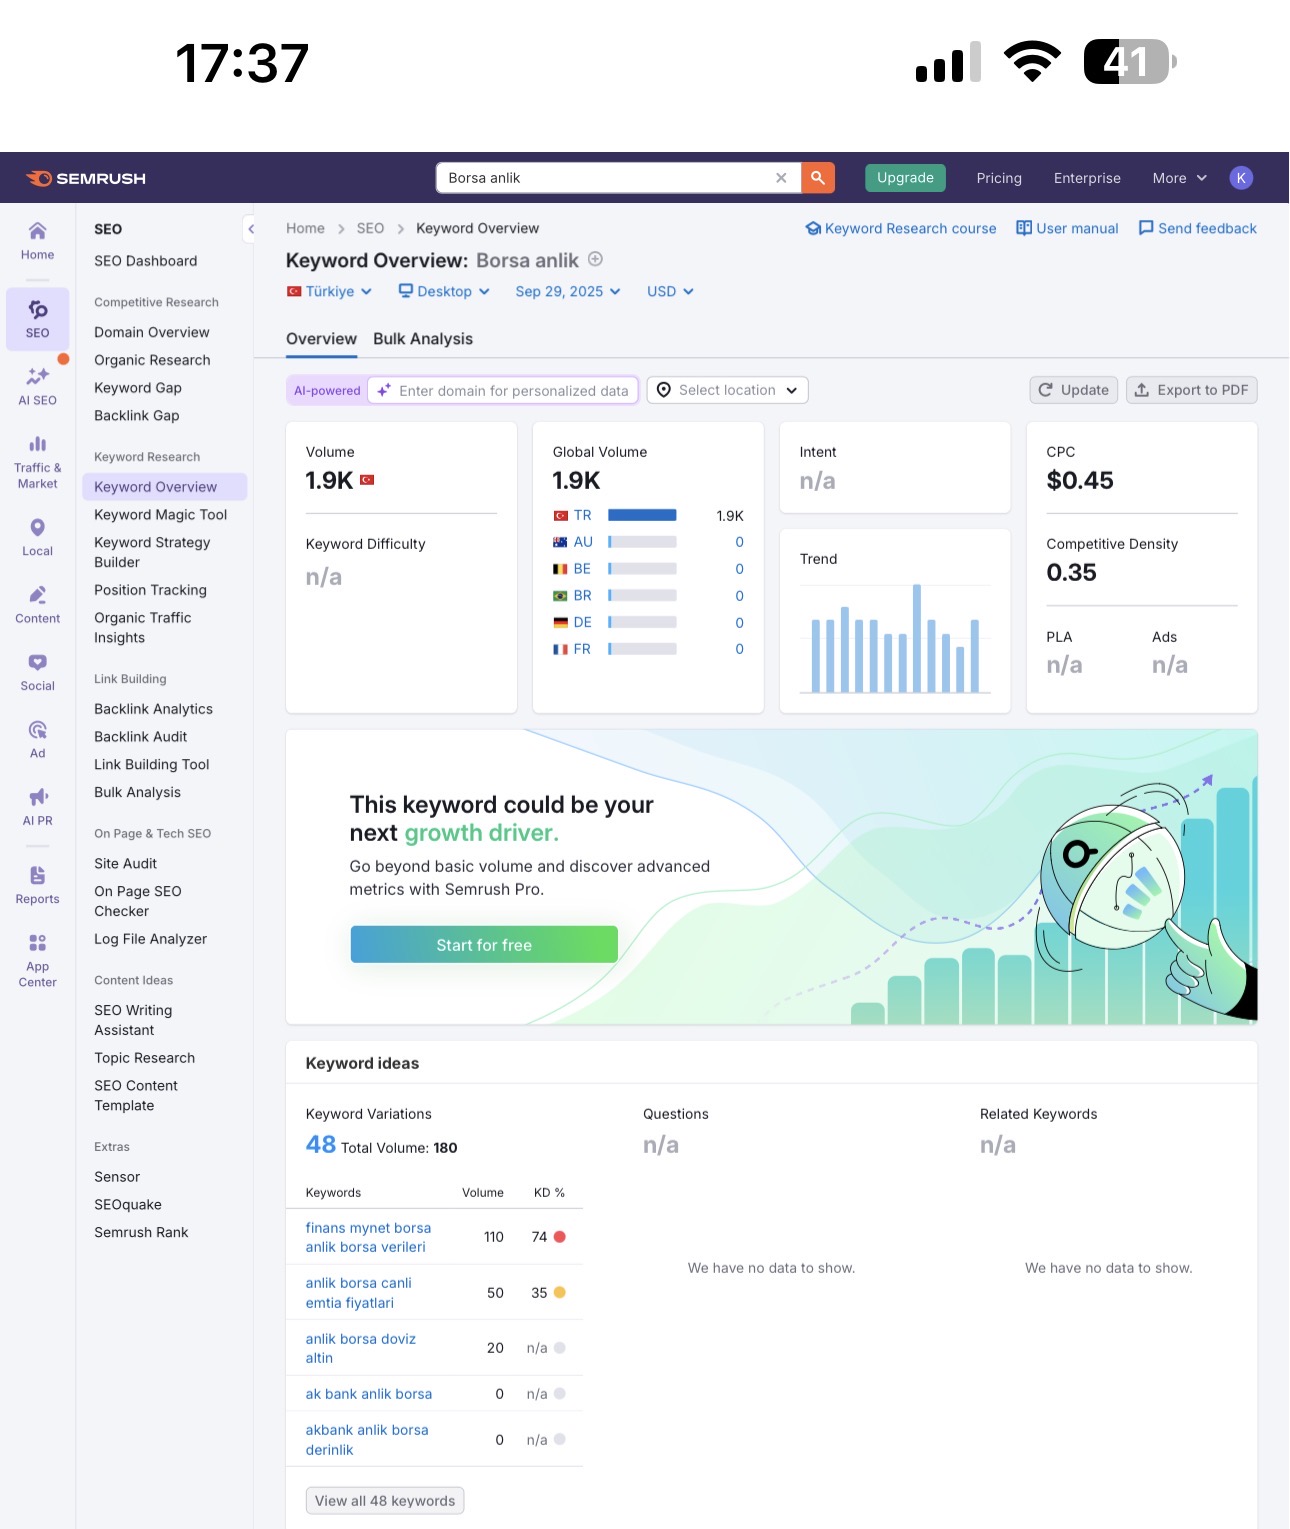Click the orange search magnifier button
Viewport: 1290px width, 1529px height.
[818, 178]
